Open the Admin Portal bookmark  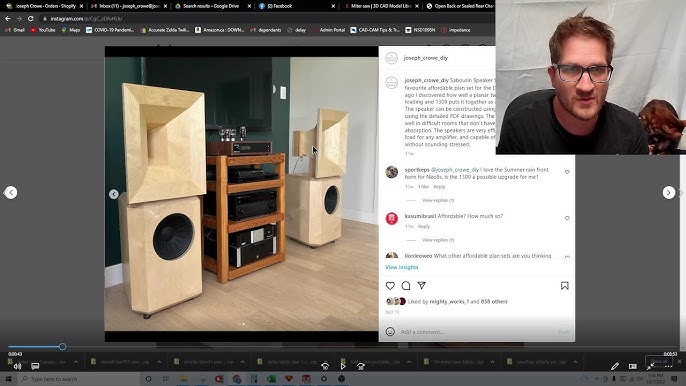tap(328, 30)
